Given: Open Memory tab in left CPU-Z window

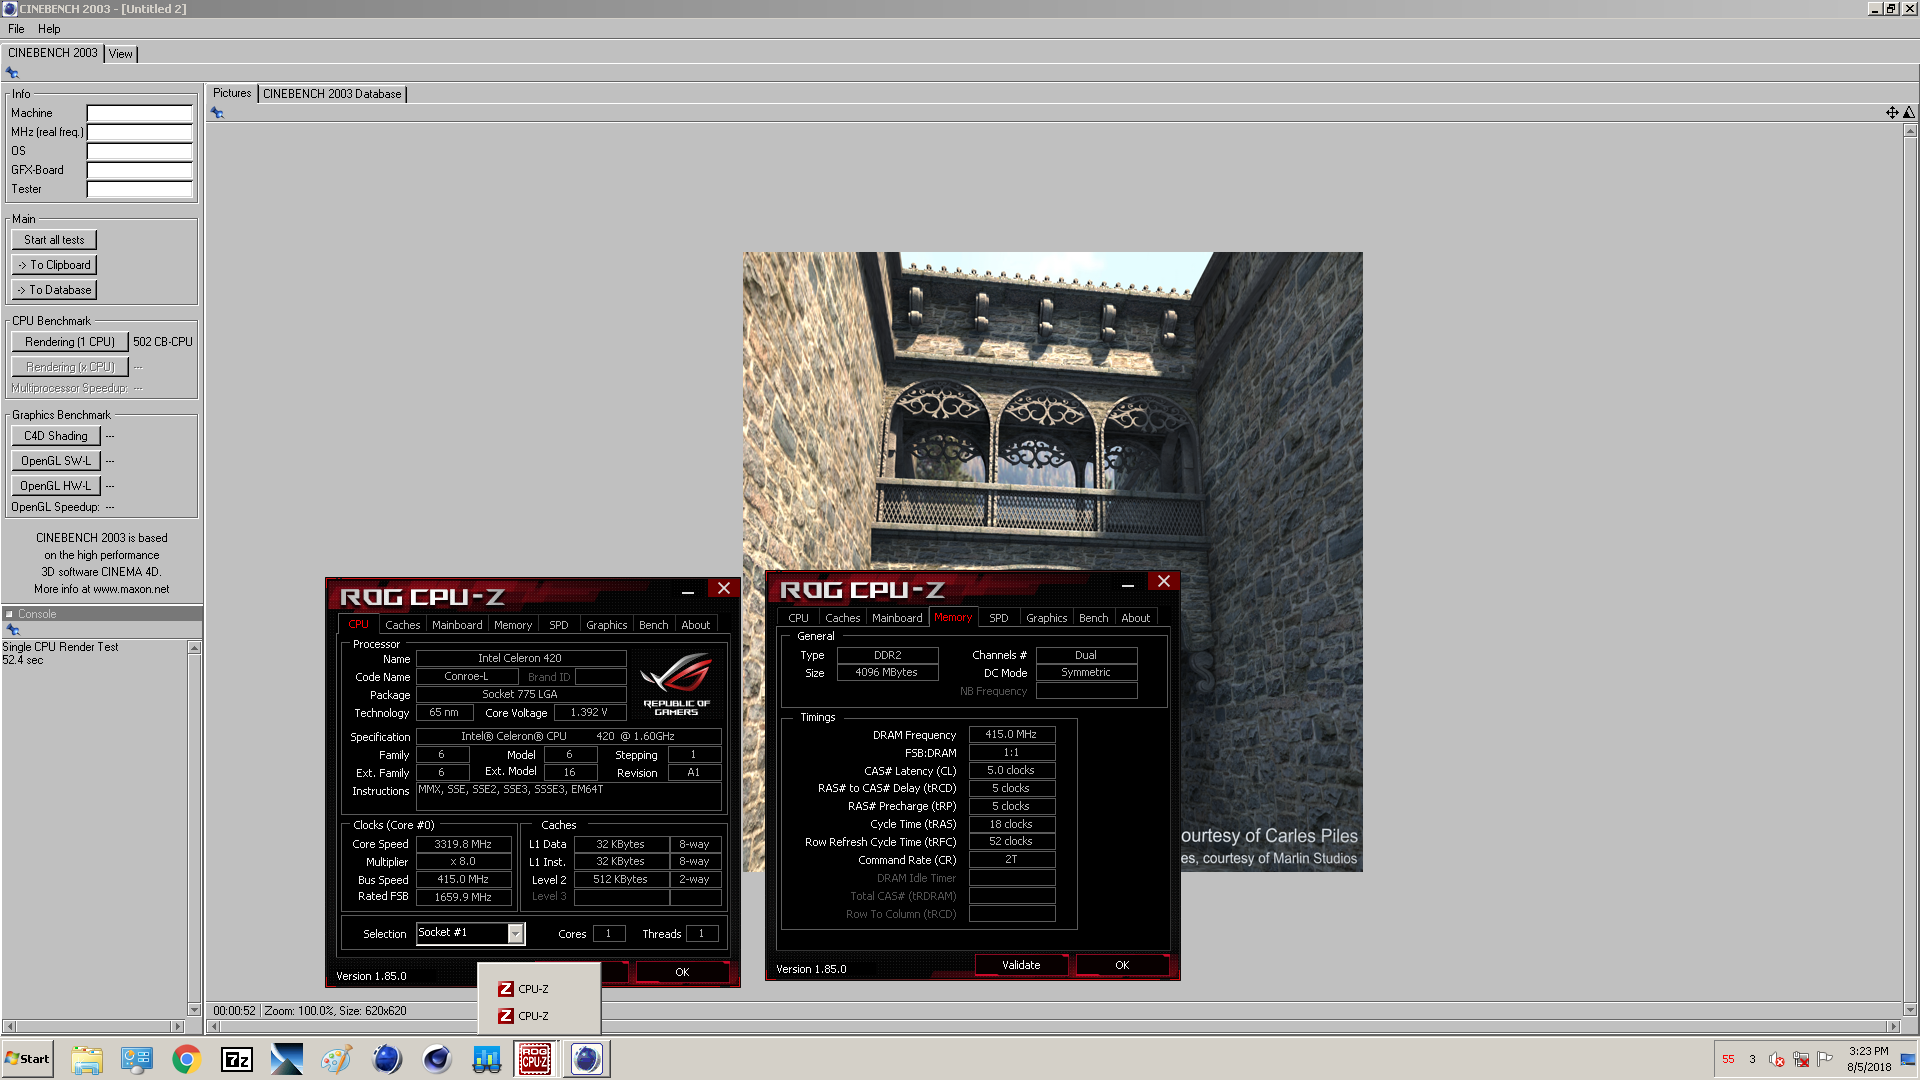Looking at the screenshot, I should tap(513, 625).
